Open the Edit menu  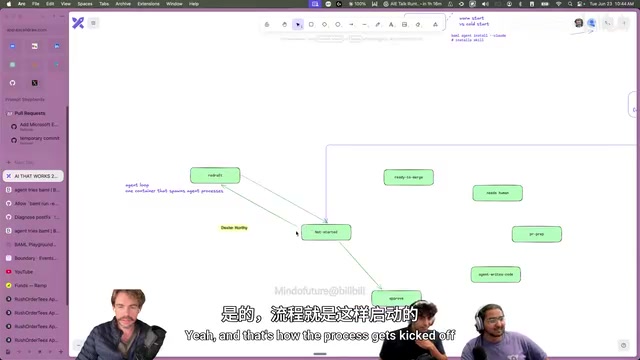click(x=50, y=4)
